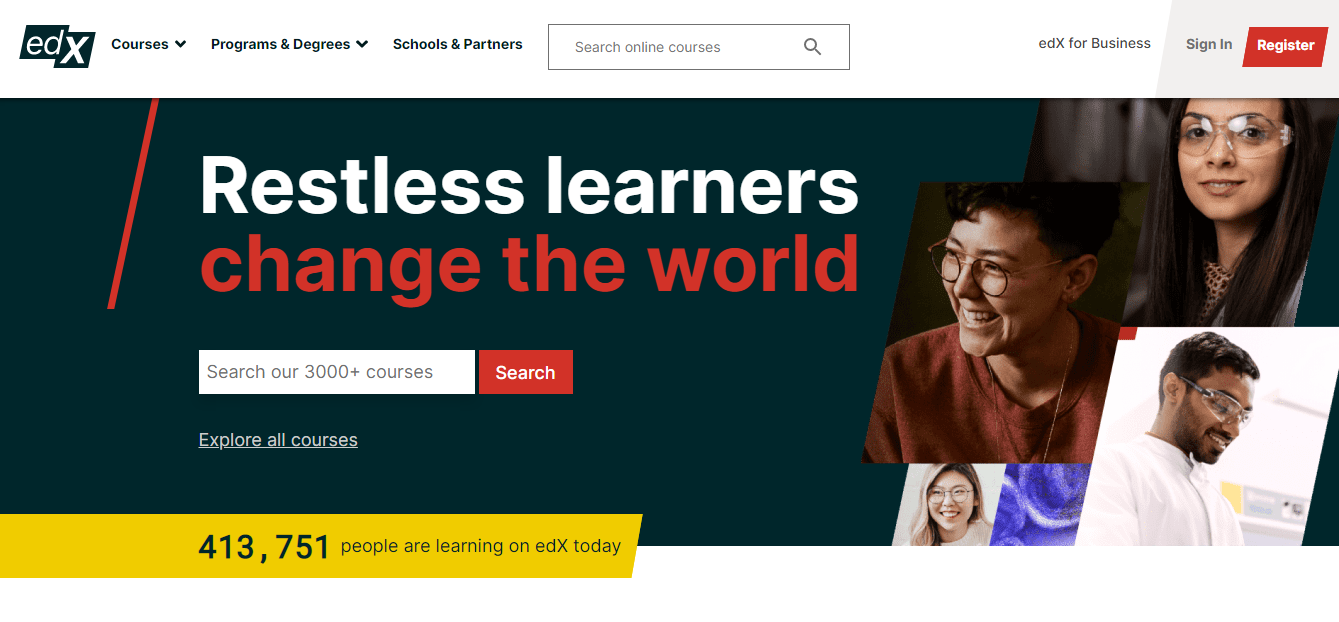Viewport: 1339px width, 622px height.
Task: Click the red Search button
Action: (526, 372)
